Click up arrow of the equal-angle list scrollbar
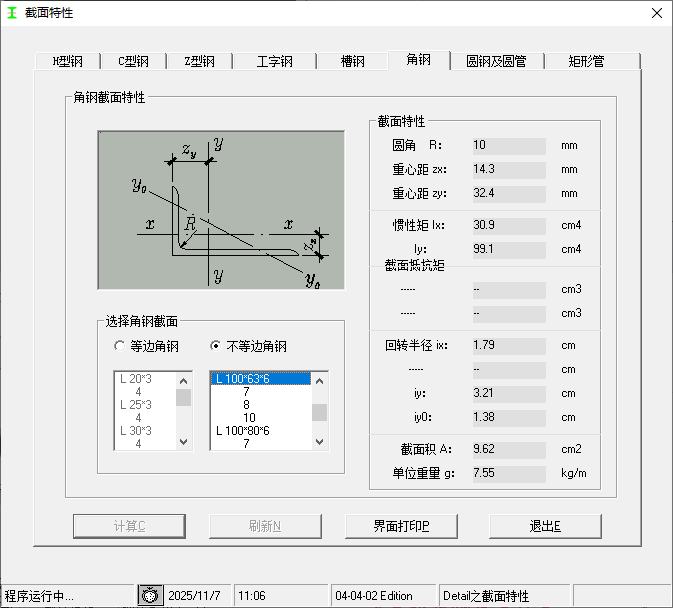 tap(183, 381)
